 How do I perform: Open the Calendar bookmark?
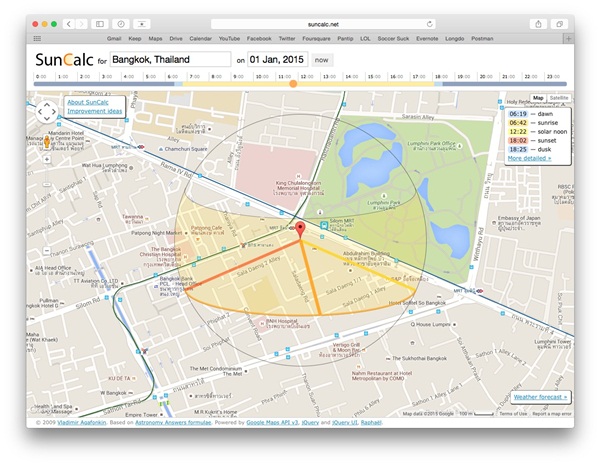201,39
